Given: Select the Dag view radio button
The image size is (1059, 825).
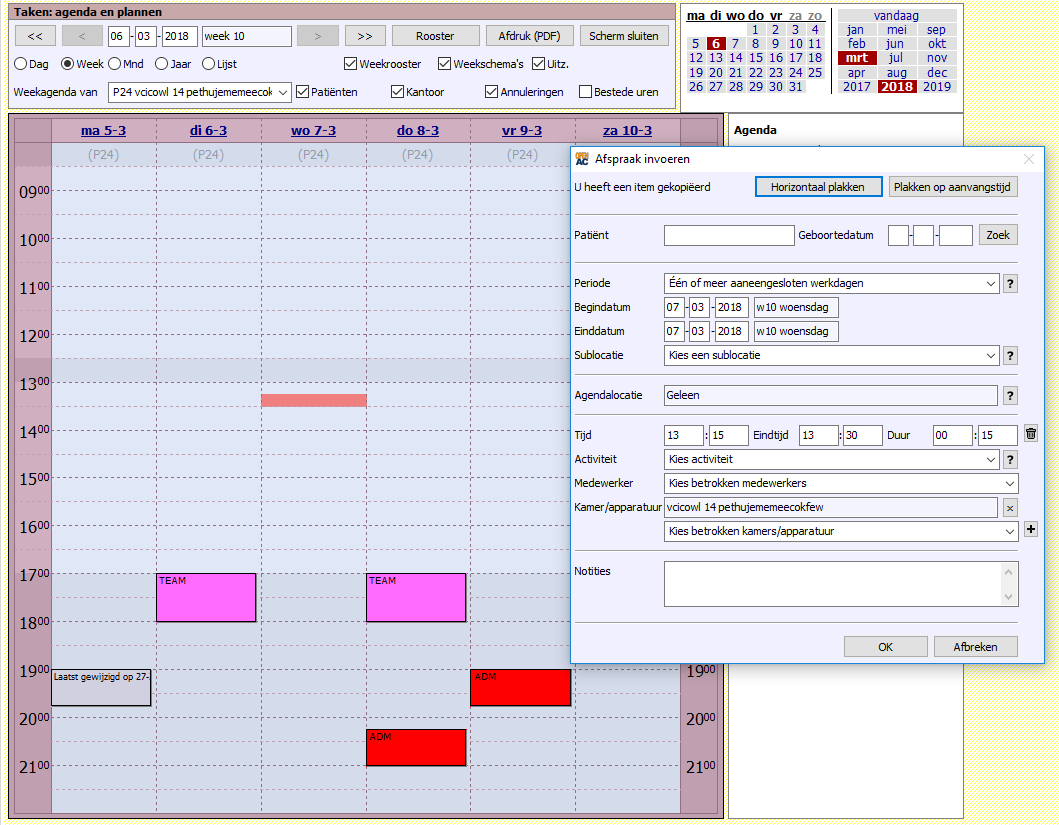Looking at the screenshot, I should [21, 64].
